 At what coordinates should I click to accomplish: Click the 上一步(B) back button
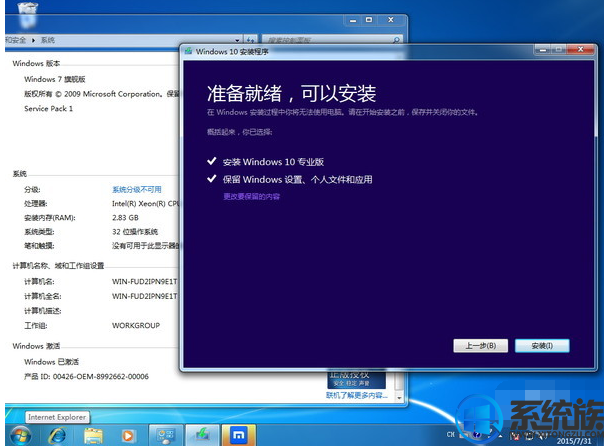coord(480,346)
